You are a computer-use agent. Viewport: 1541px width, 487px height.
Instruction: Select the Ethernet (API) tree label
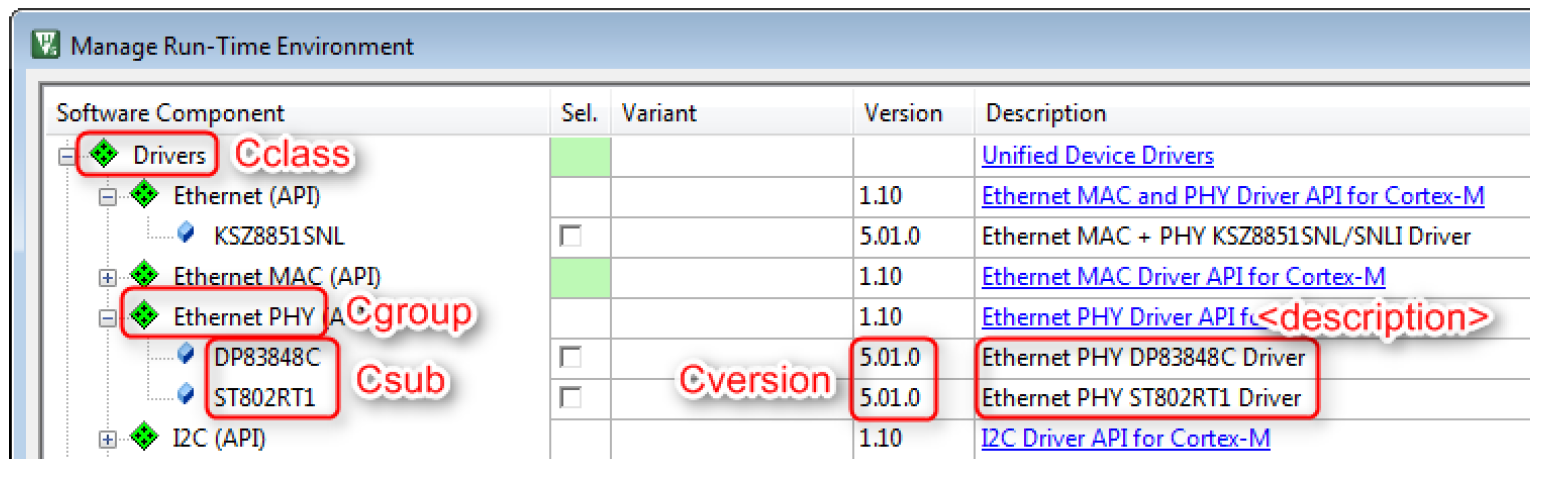[247, 196]
